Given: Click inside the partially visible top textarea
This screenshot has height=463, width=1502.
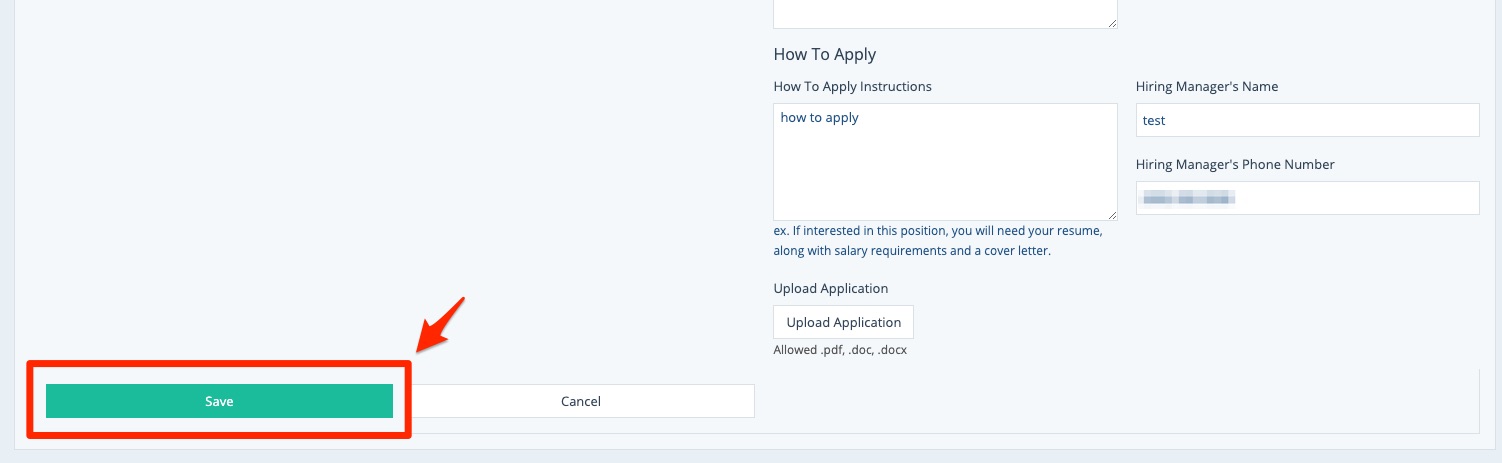Looking at the screenshot, I should point(945,12).
